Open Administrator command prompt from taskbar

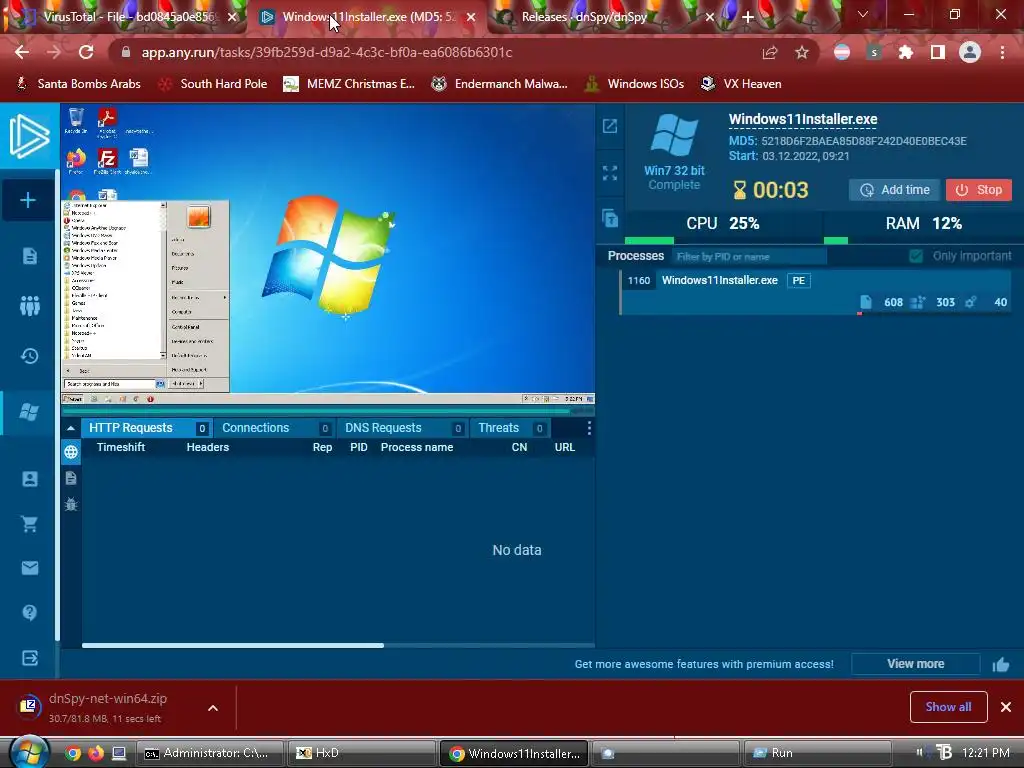pos(211,753)
